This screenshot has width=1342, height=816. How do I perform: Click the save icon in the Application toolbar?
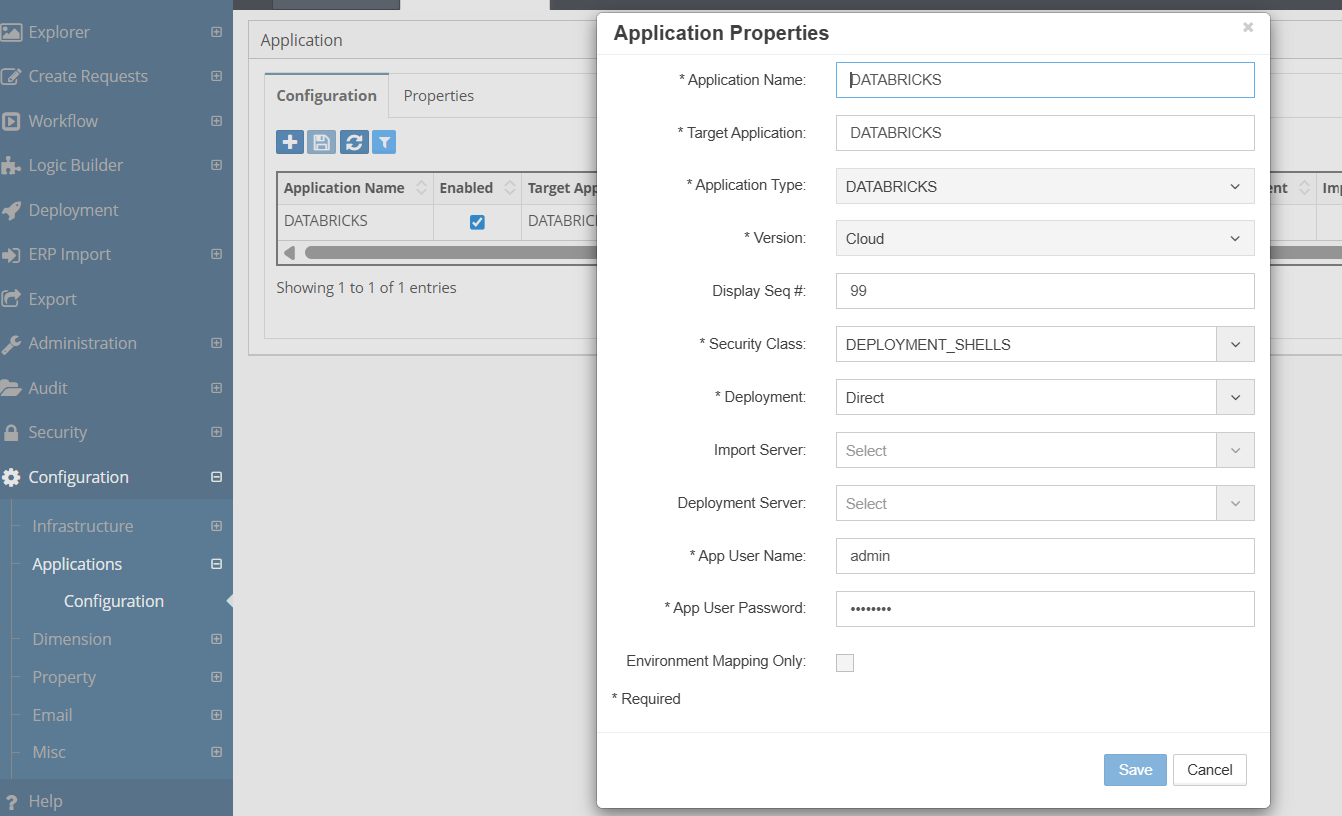[x=321, y=142]
